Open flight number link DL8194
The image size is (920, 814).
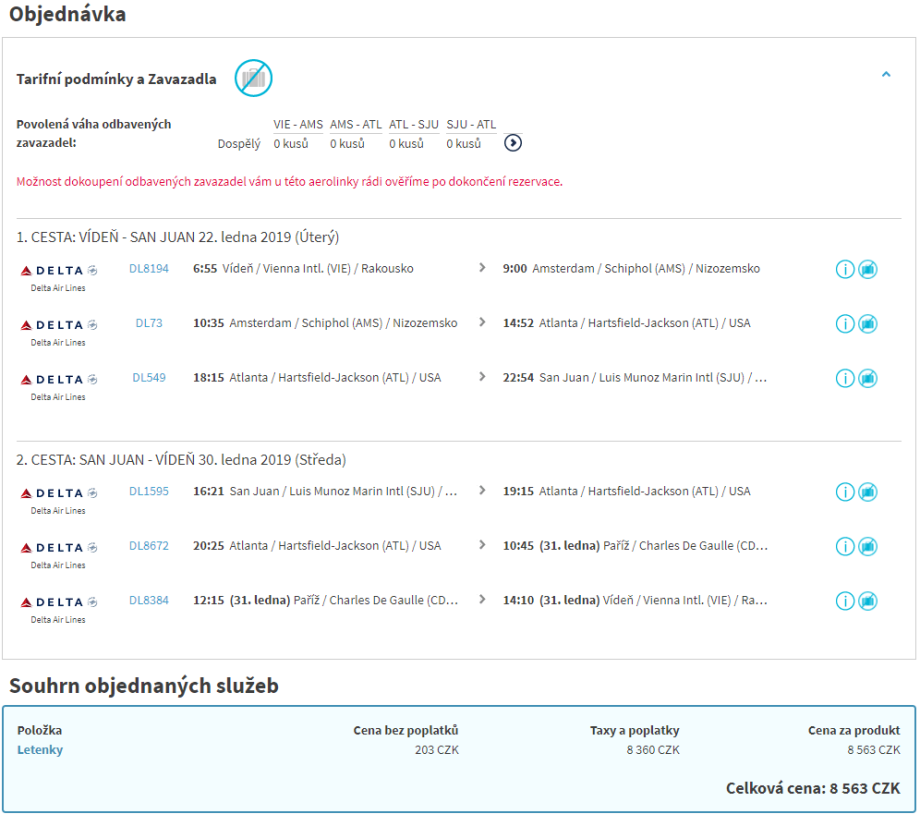tap(149, 269)
